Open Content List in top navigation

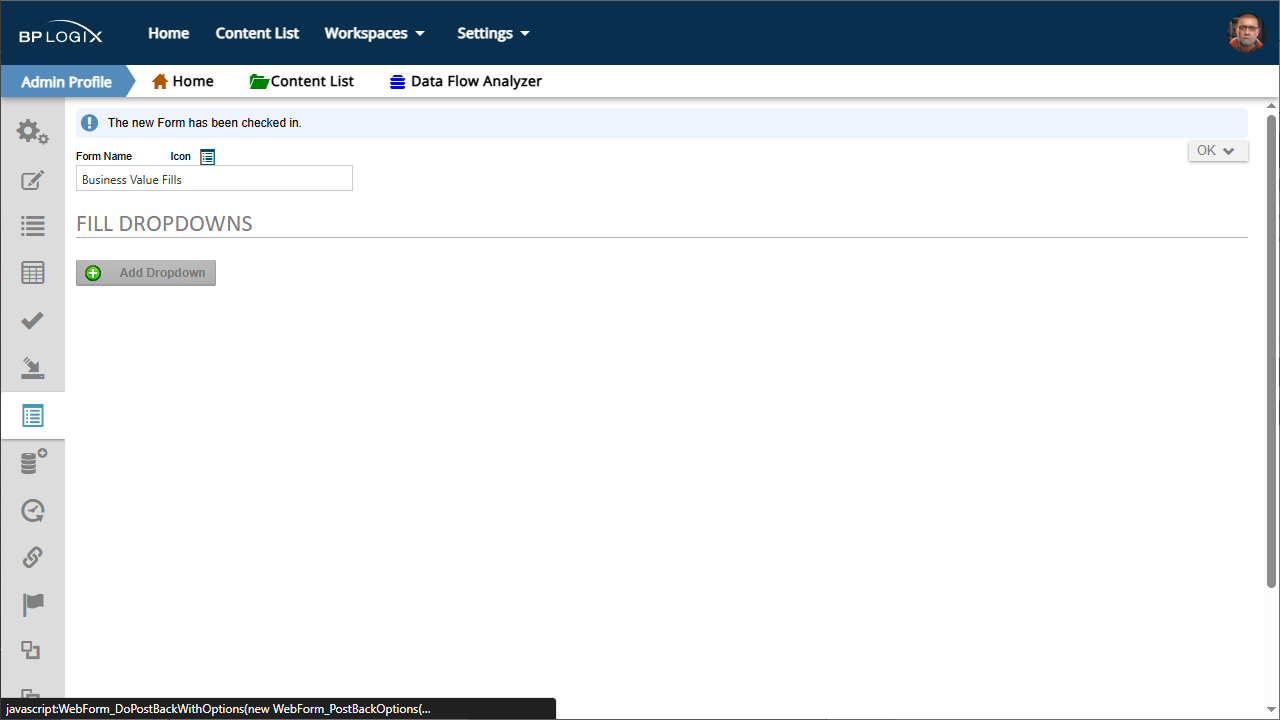coord(257,33)
